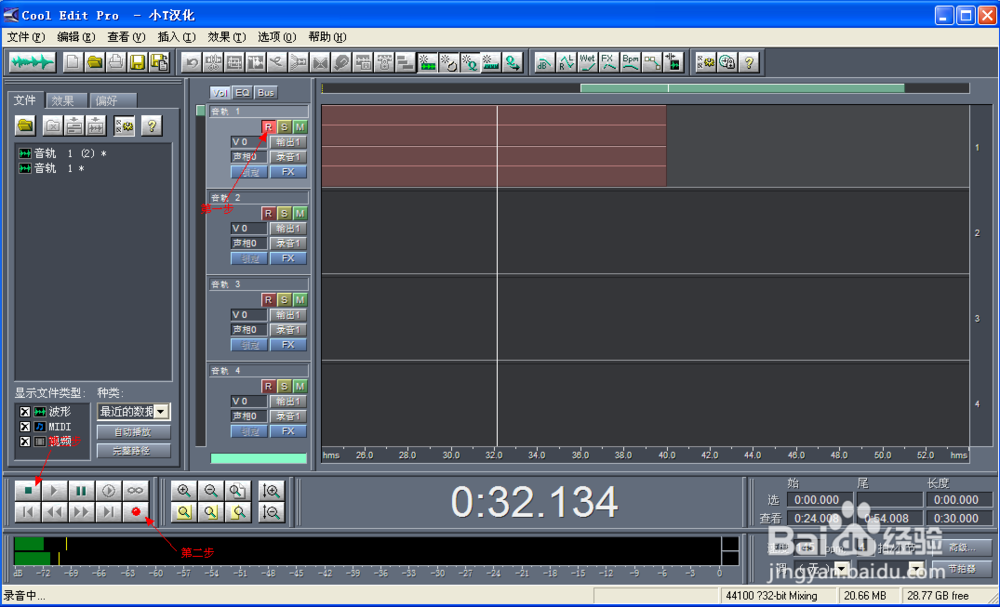Click the rewind button

(55, 511)
